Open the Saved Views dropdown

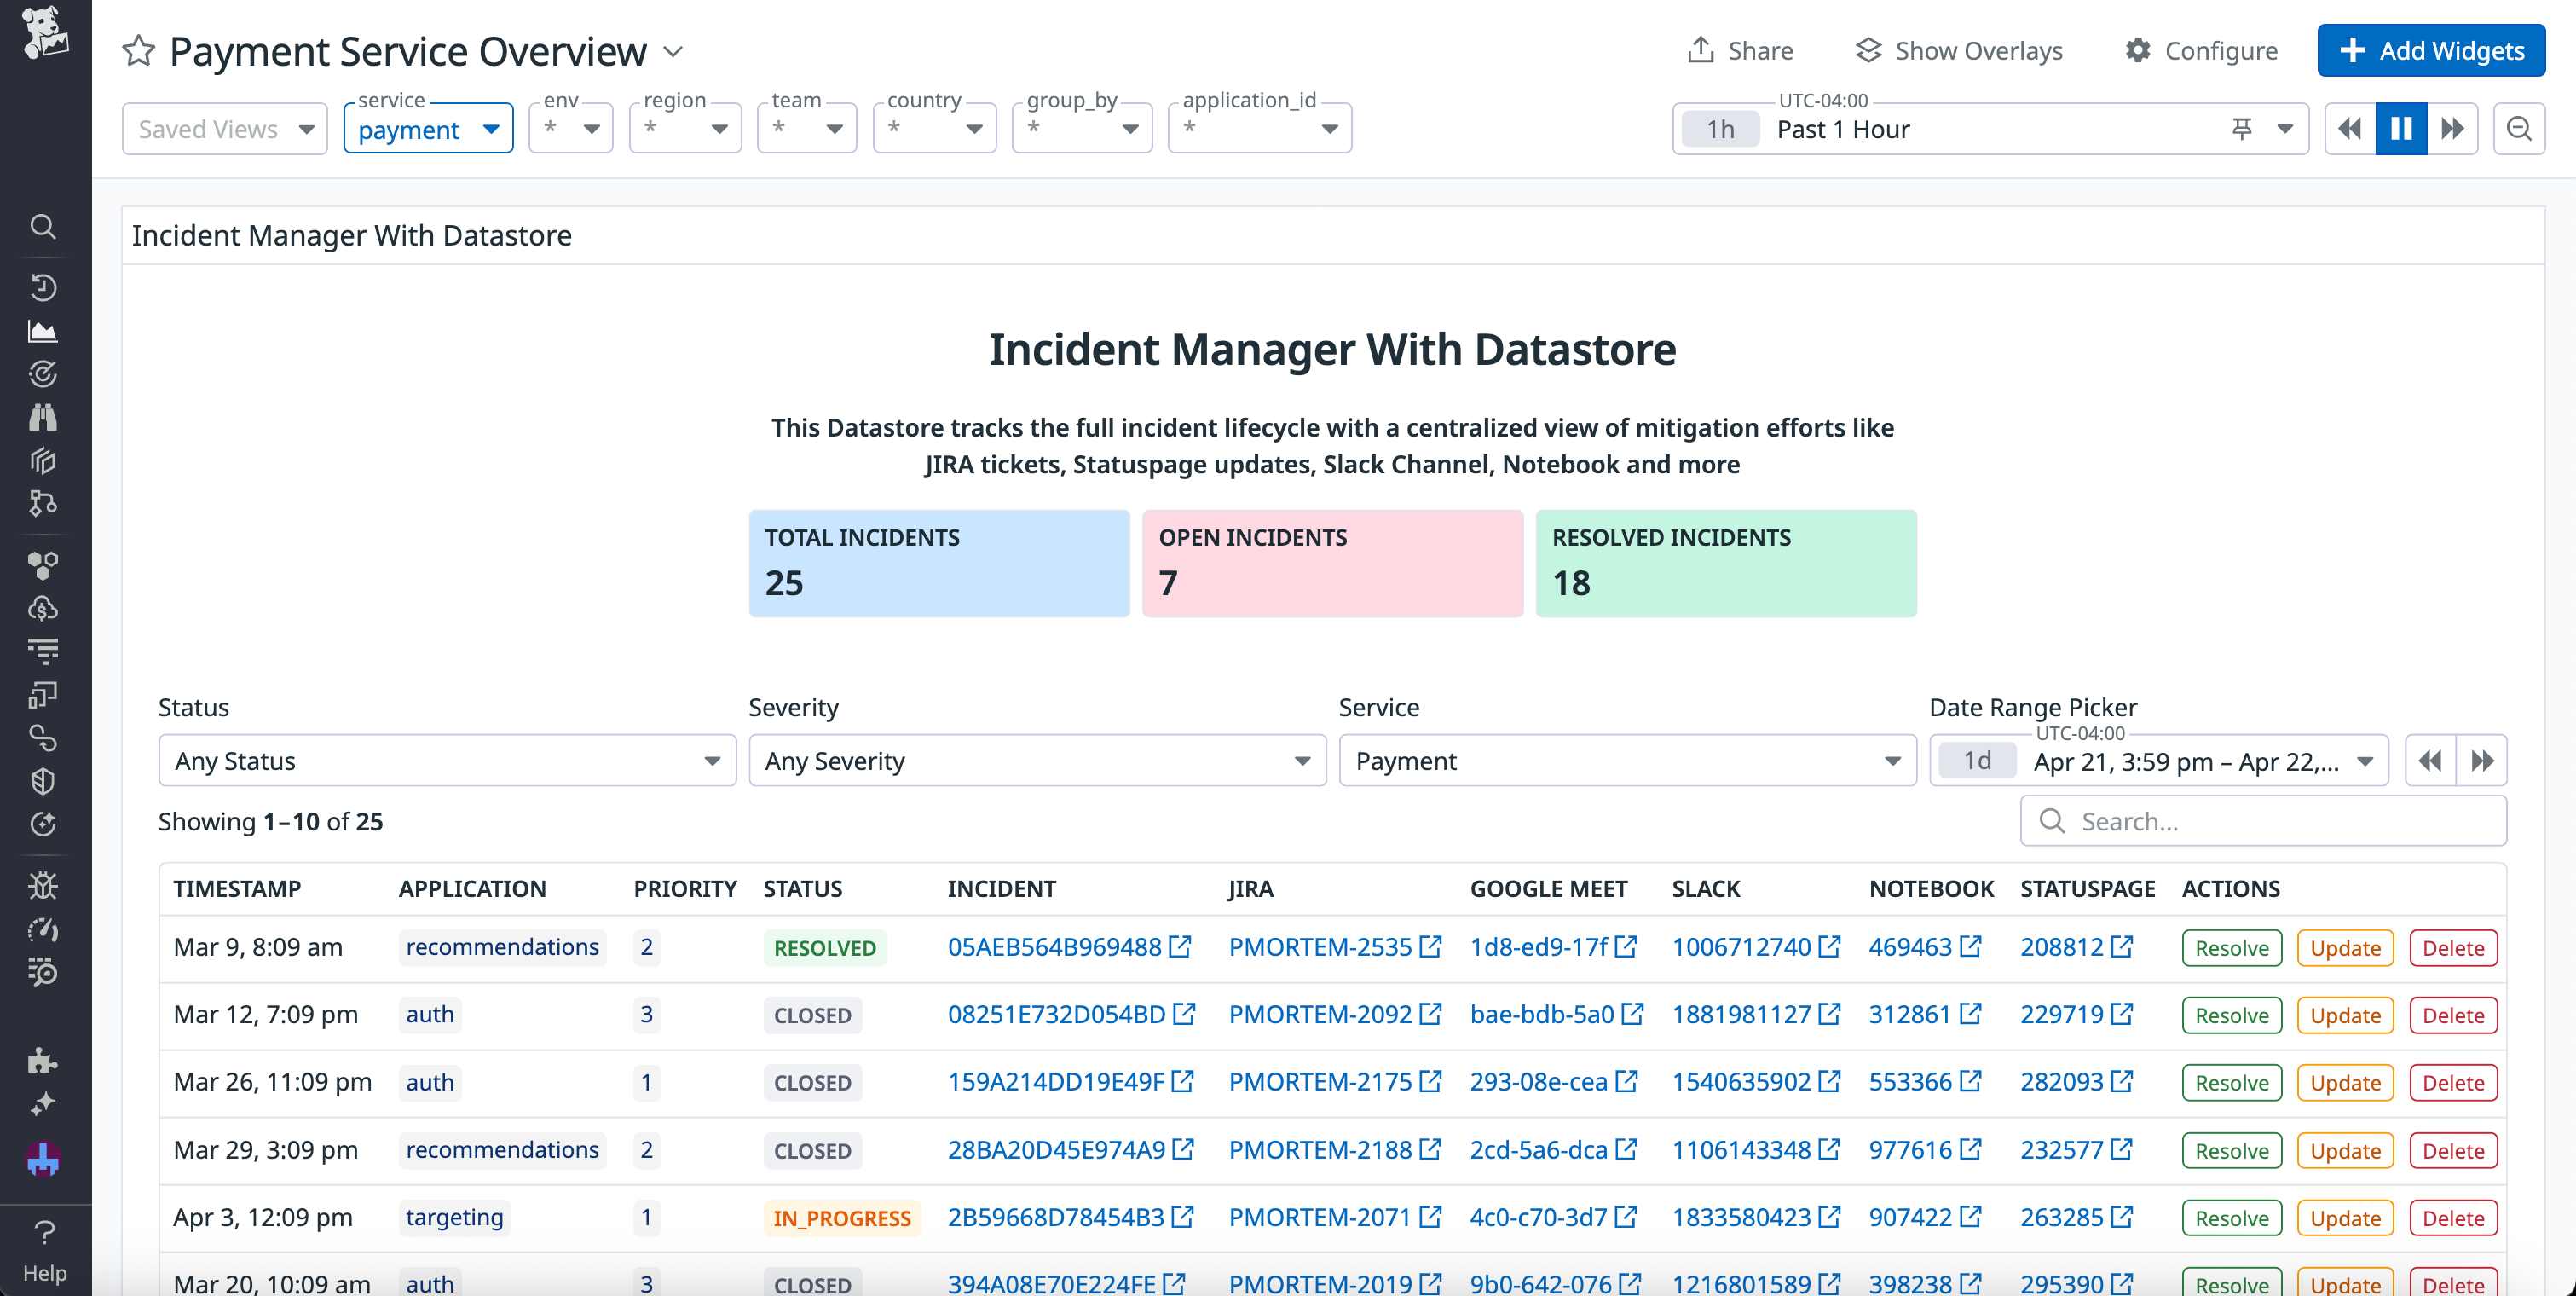224,128
